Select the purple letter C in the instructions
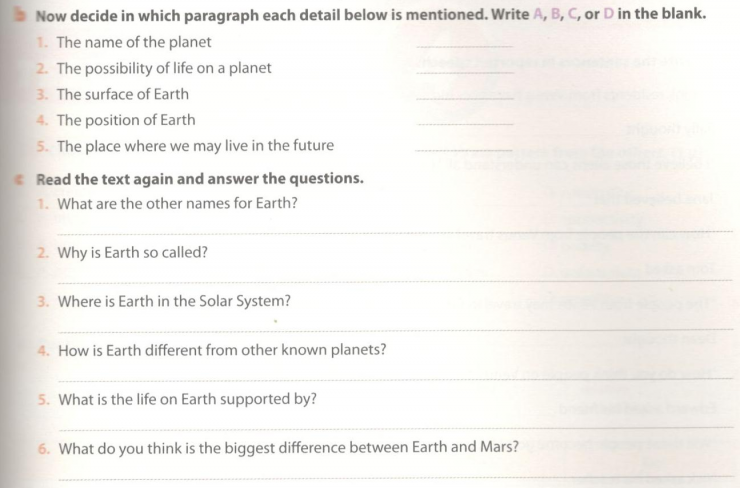The width and height of the screenshot is (740, 488). [x=572, y=14]
